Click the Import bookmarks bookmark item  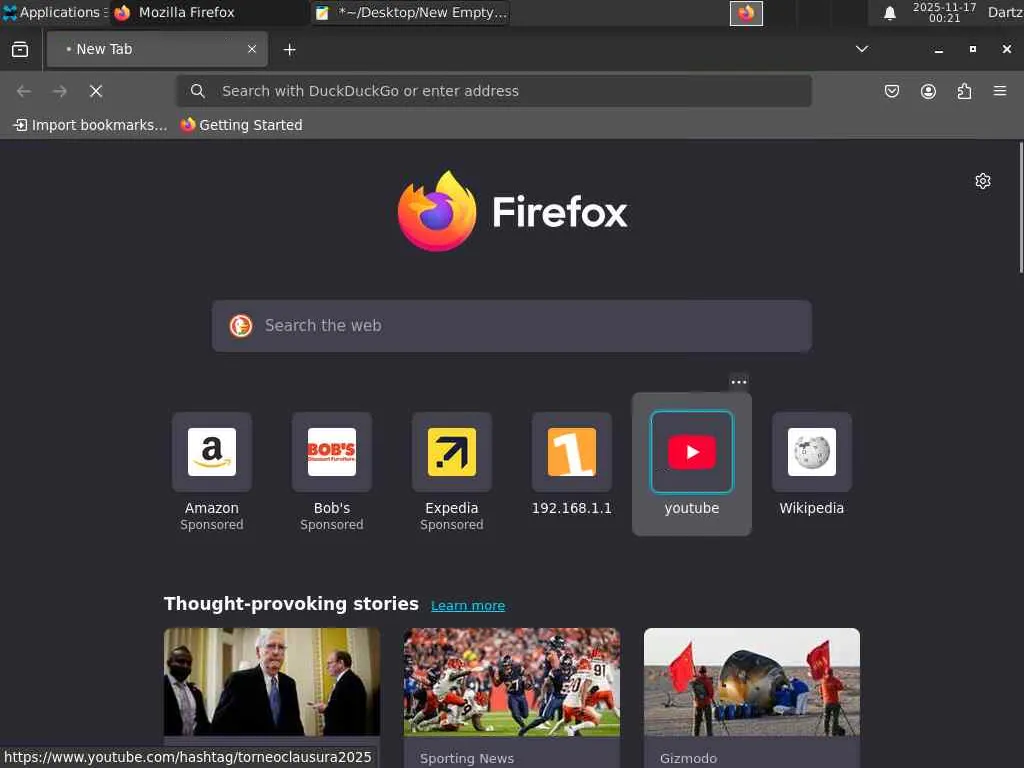pos(90,125)
